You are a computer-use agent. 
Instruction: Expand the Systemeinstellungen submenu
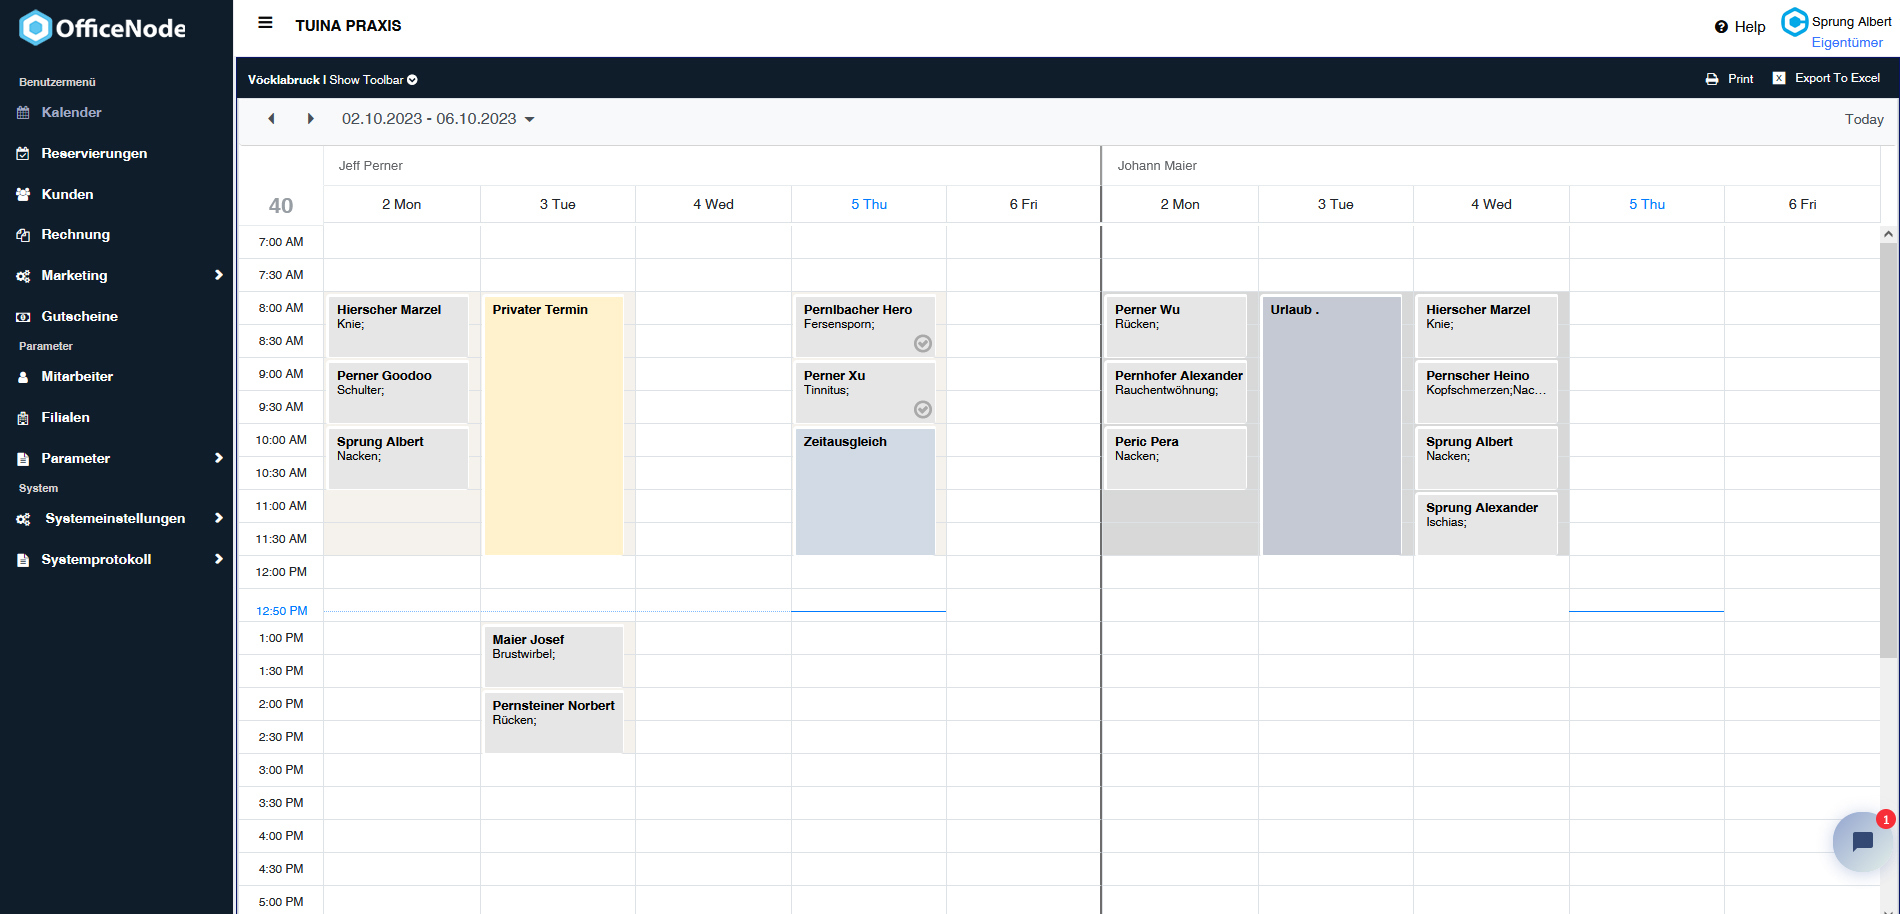218,518
